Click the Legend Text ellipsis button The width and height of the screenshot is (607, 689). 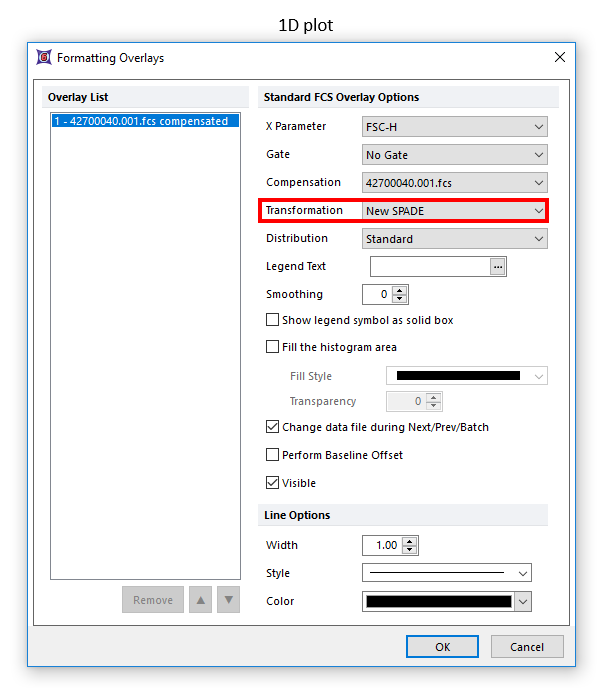(498, 267)
